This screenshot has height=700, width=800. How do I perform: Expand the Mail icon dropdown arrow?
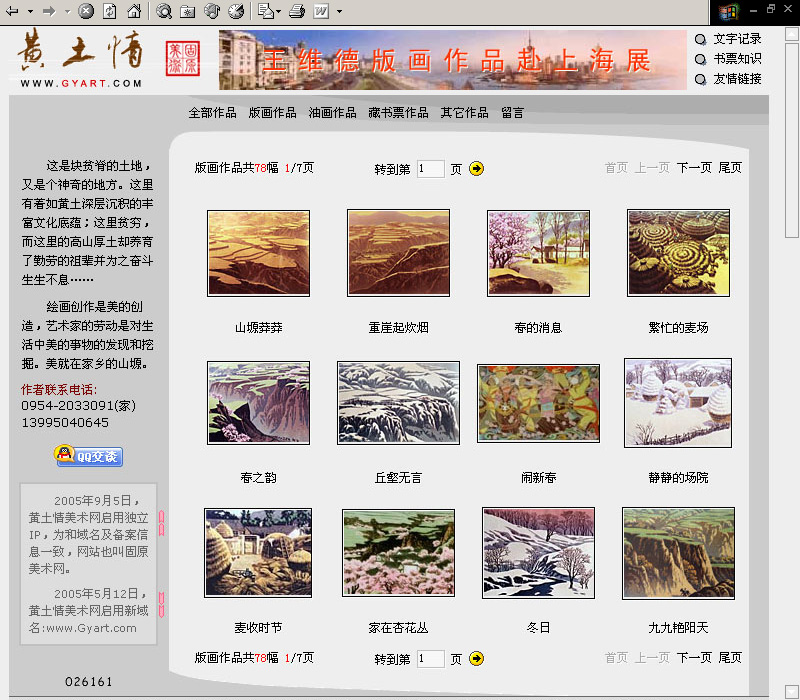pyautogui.click(x=279, y=11)
